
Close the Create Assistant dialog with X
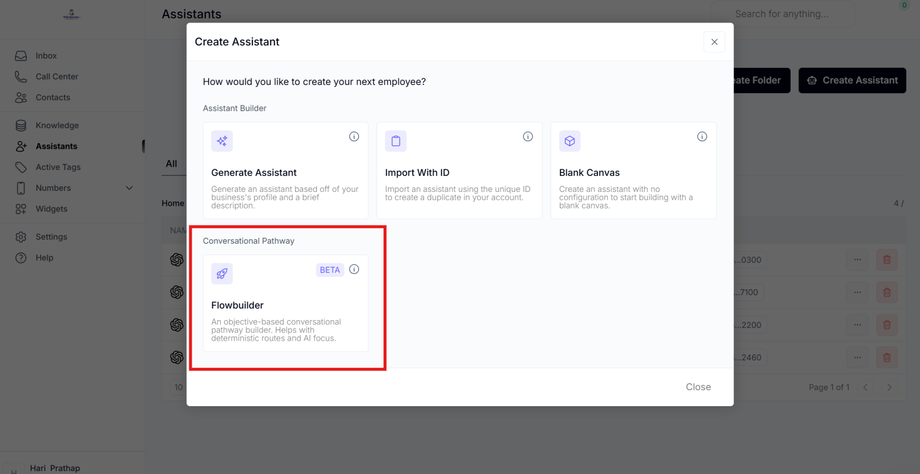(x=714, y=42)
